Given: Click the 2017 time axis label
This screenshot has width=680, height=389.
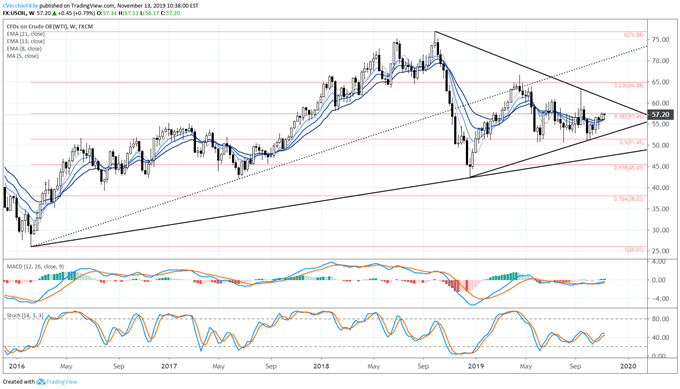Looking at the screenshot, I should click(169, 366).
